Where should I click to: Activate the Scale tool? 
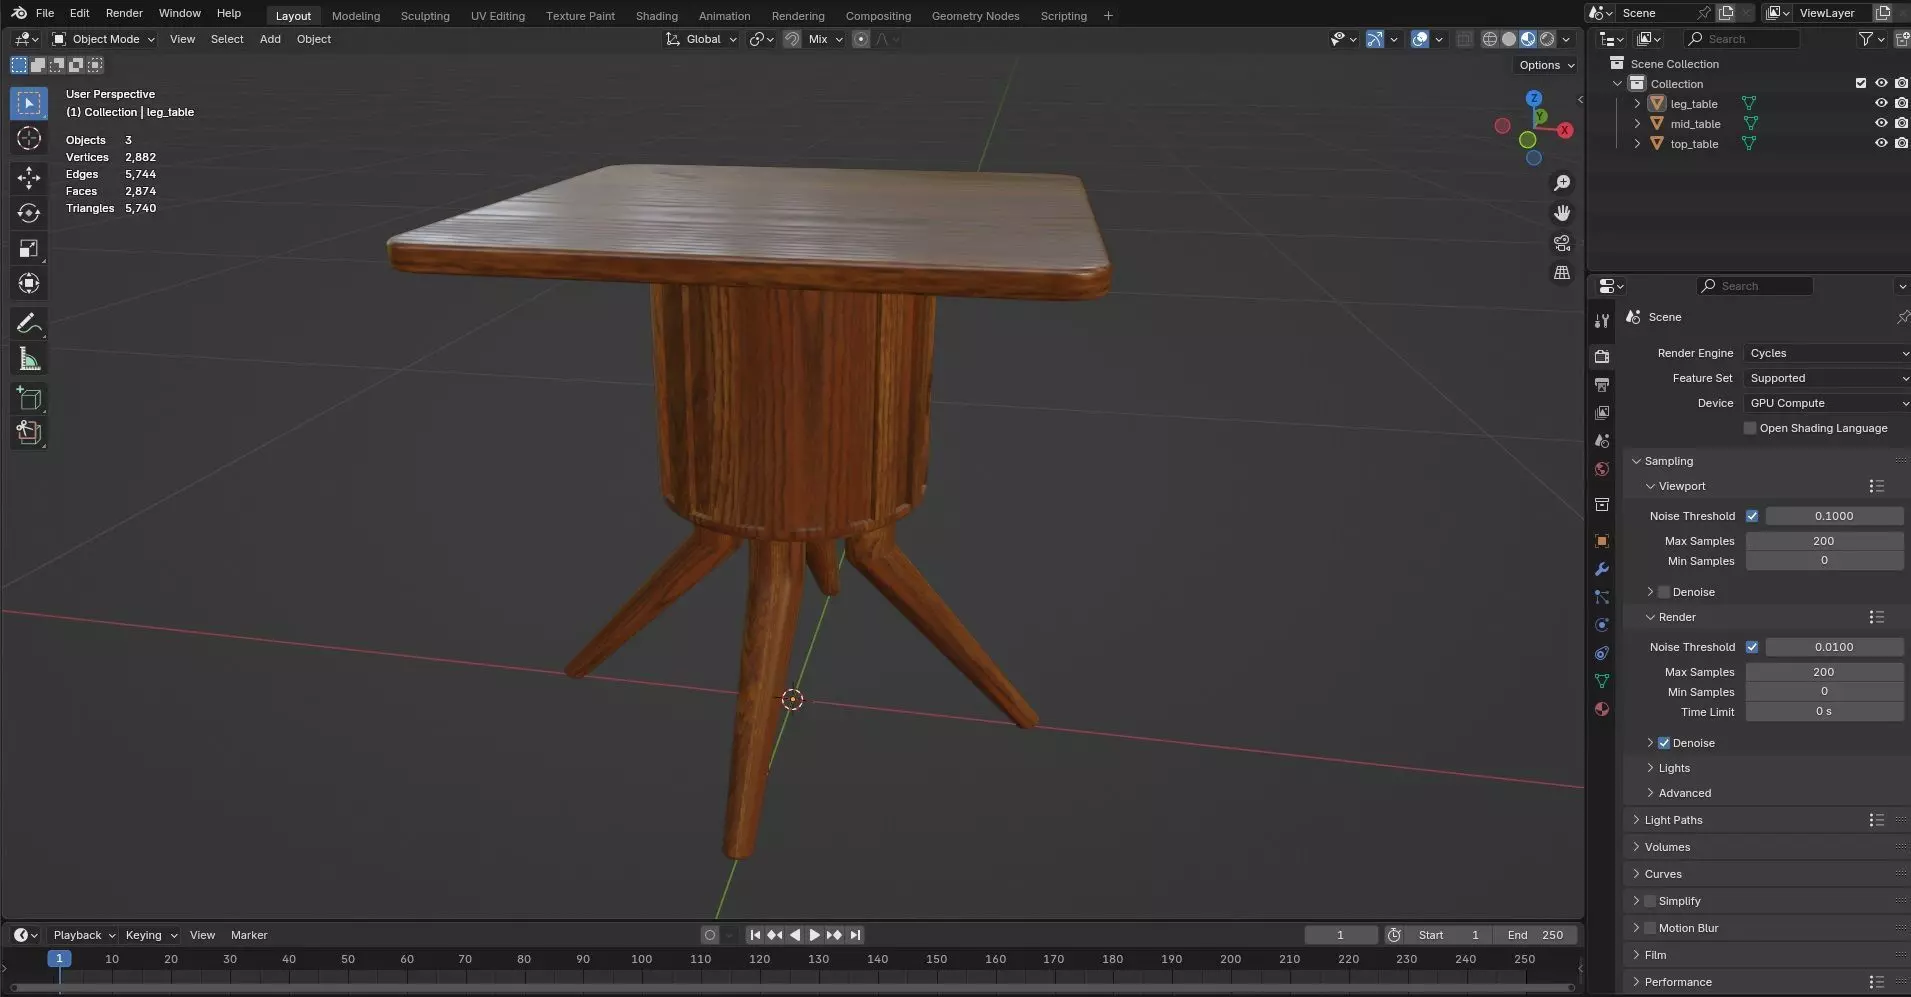coord(29,248)
